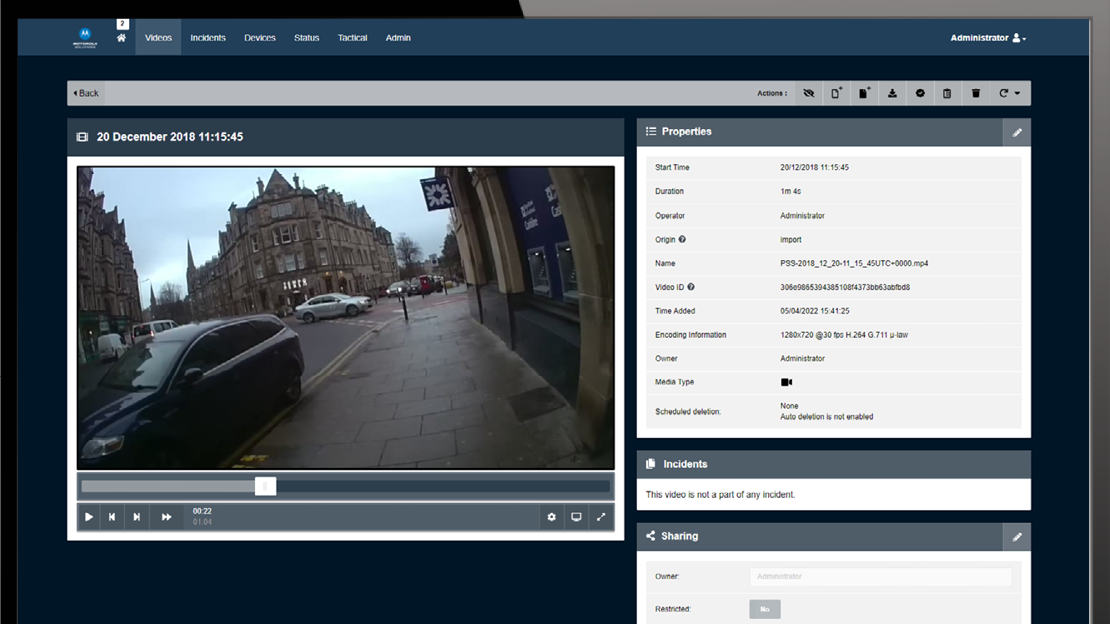This screenshot has width=1110, height=624.
Task: Go to the Devices tab
Action: [260, 38]
